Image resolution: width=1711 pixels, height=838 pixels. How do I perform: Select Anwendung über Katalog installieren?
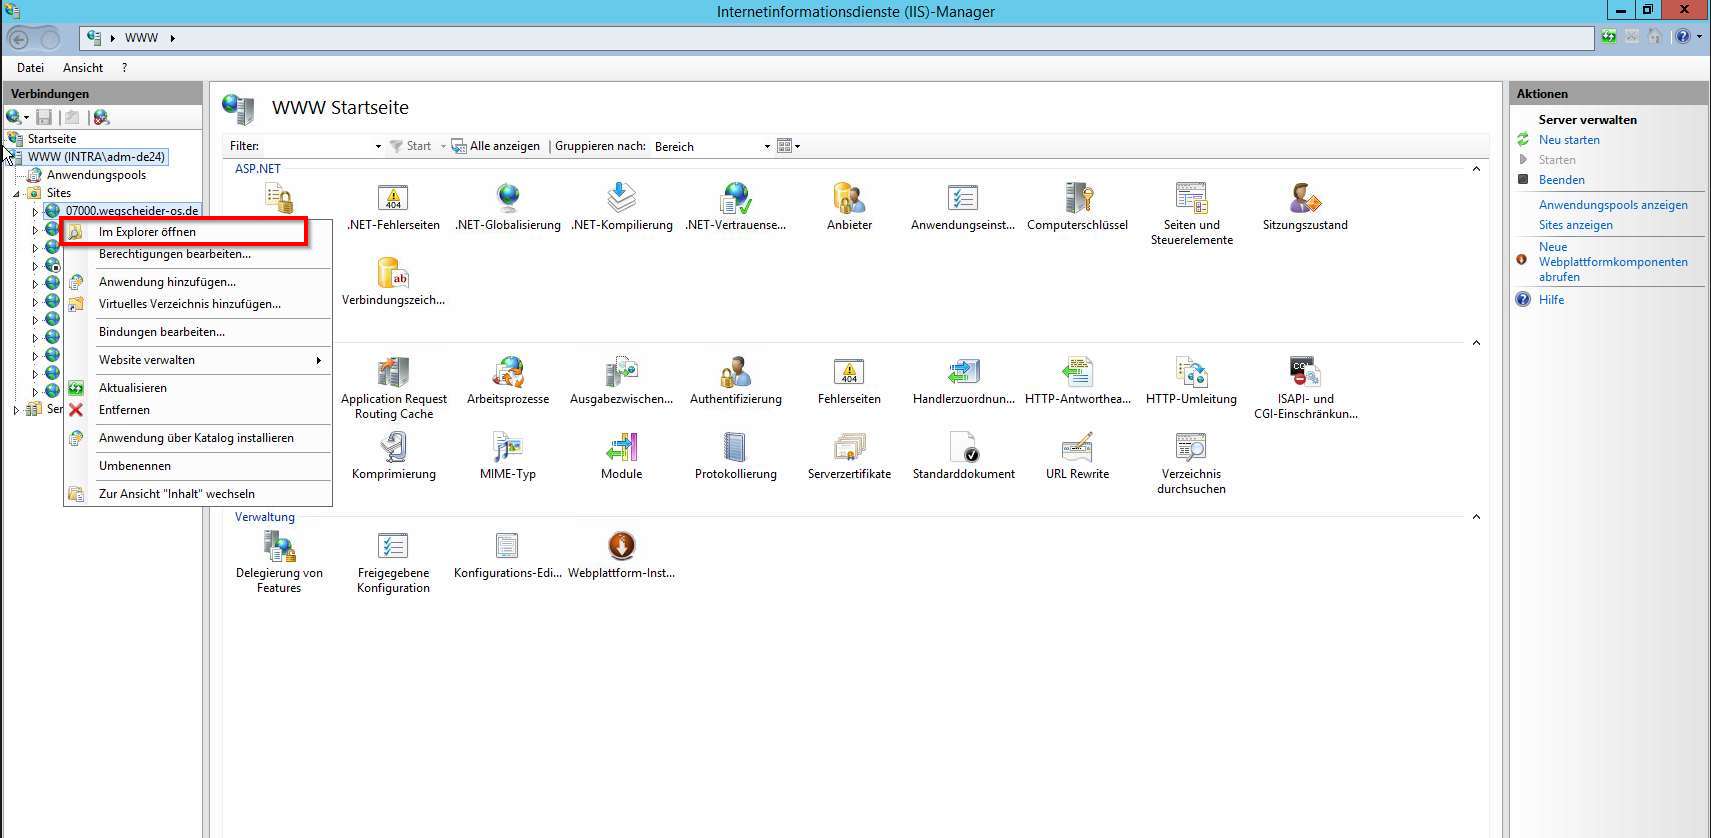coord(197,438)
